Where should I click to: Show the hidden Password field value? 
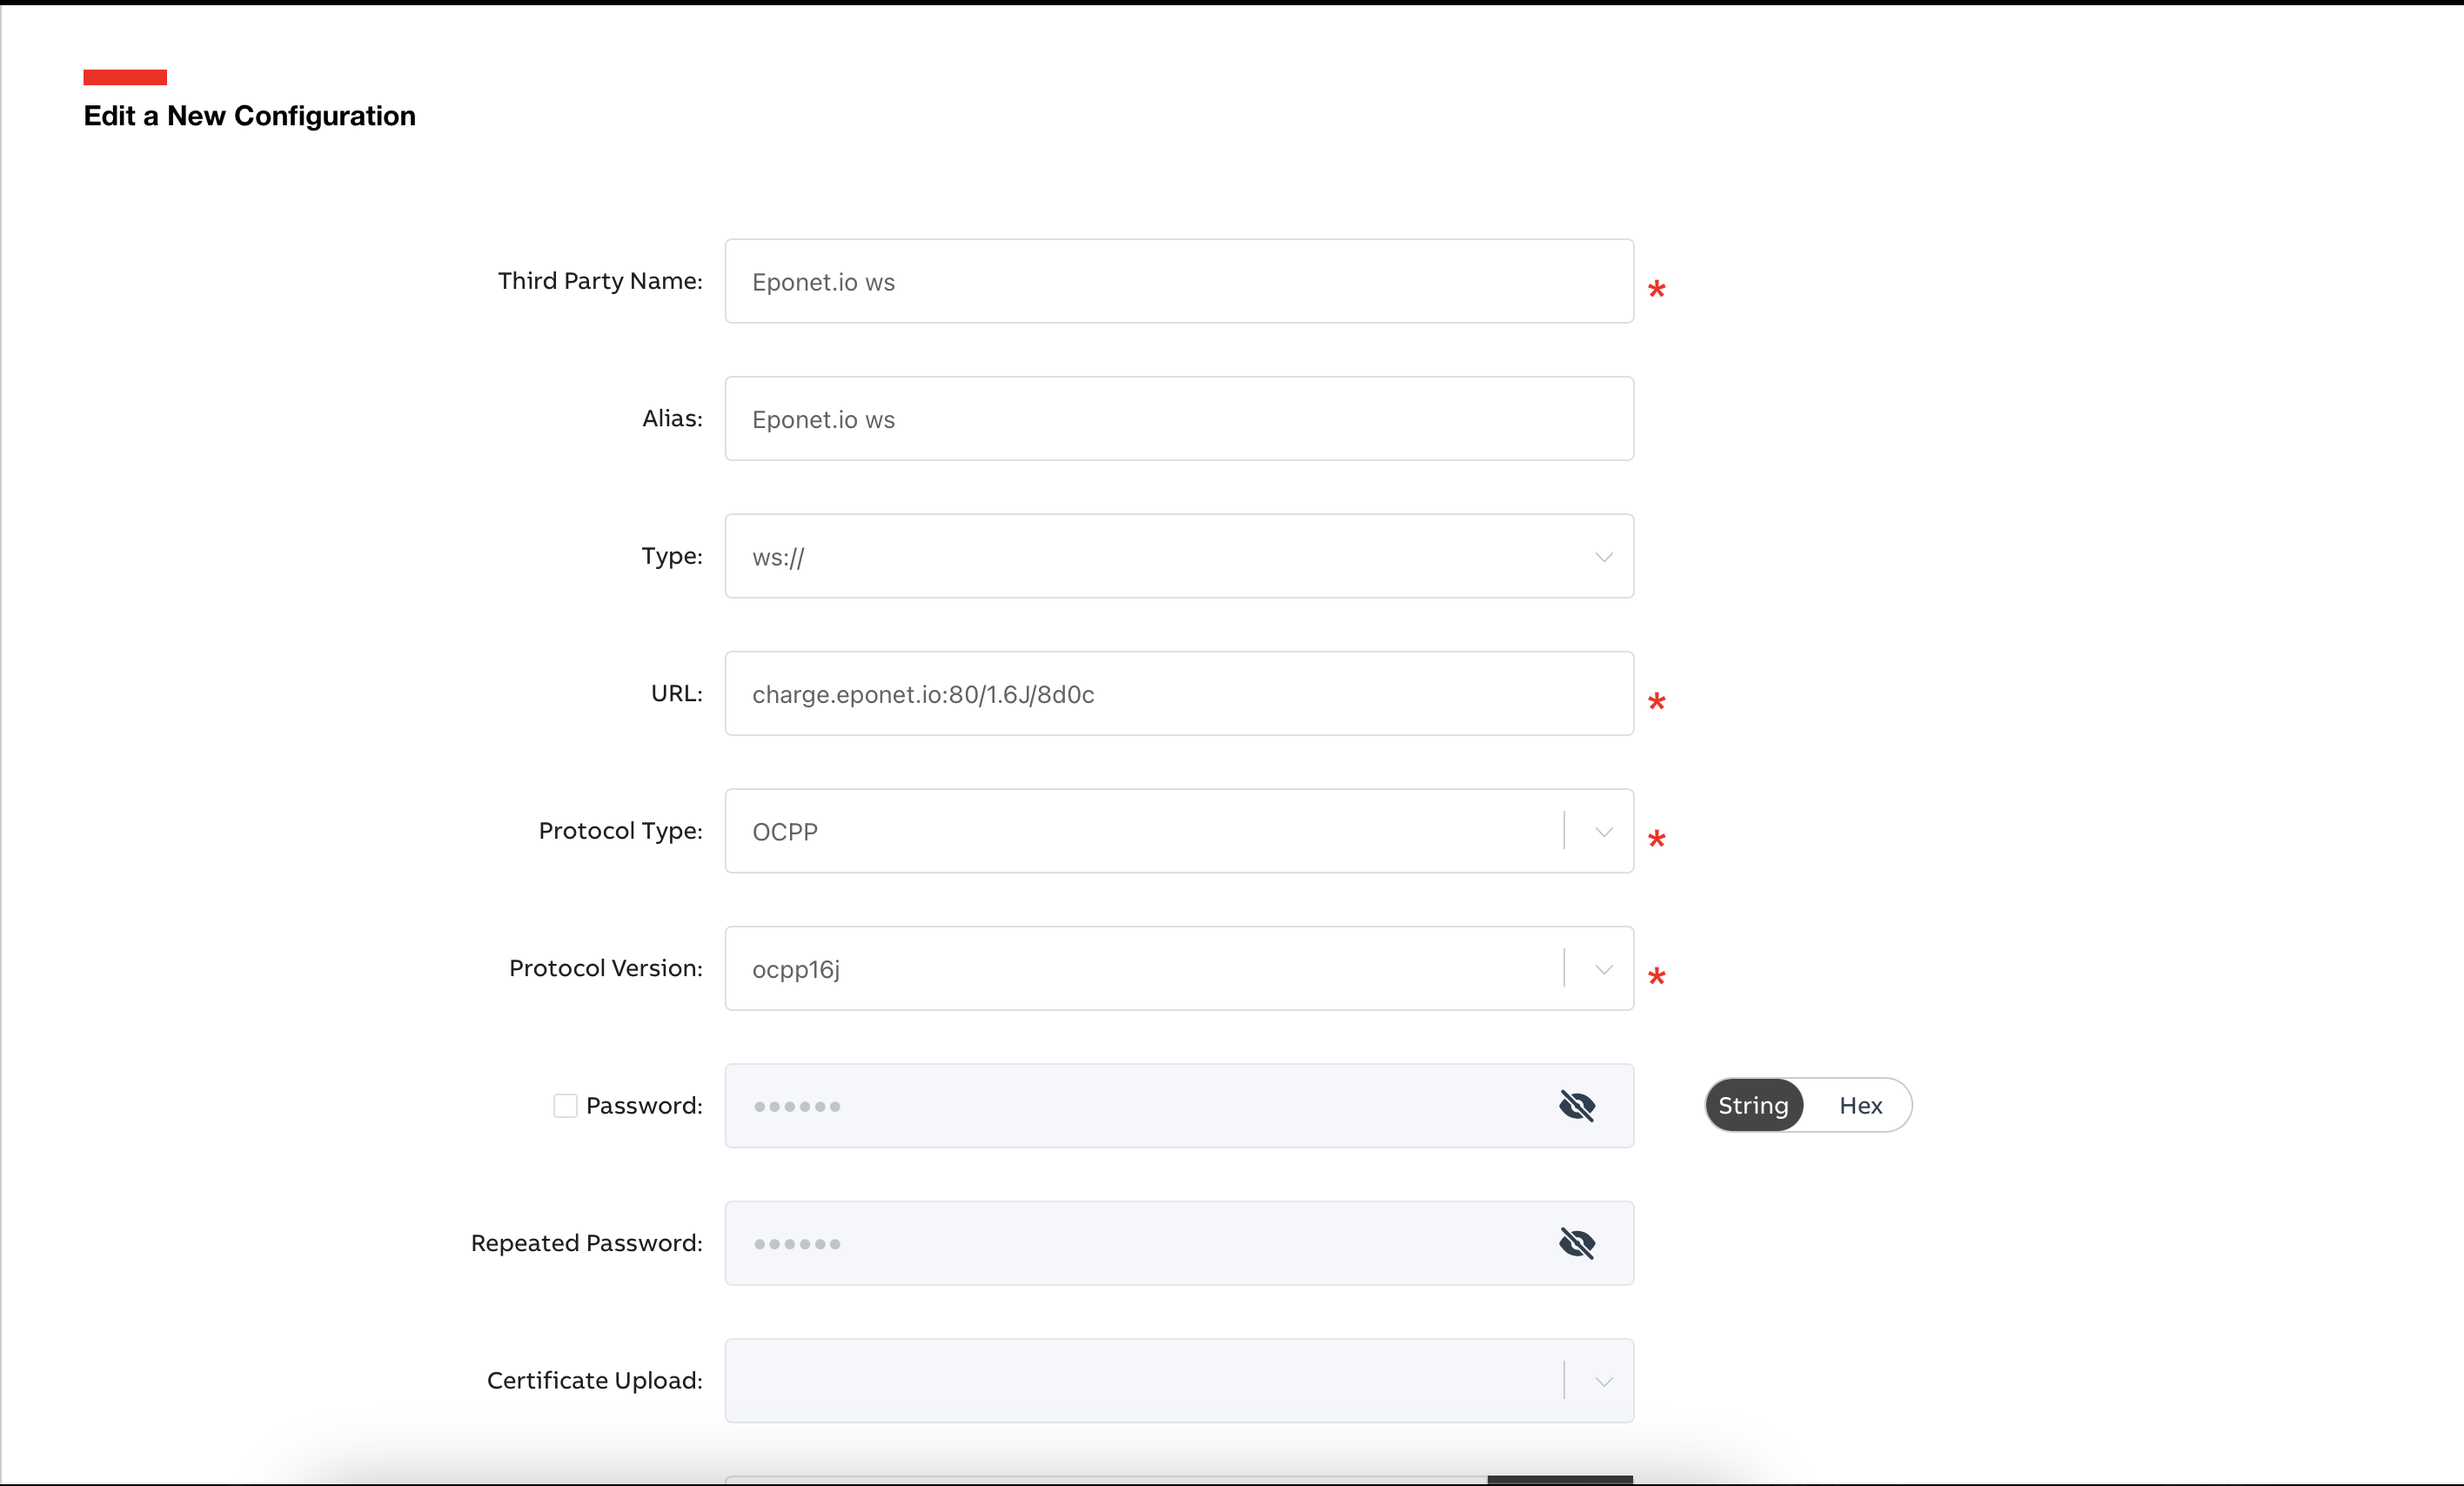click(1577, 1105)
